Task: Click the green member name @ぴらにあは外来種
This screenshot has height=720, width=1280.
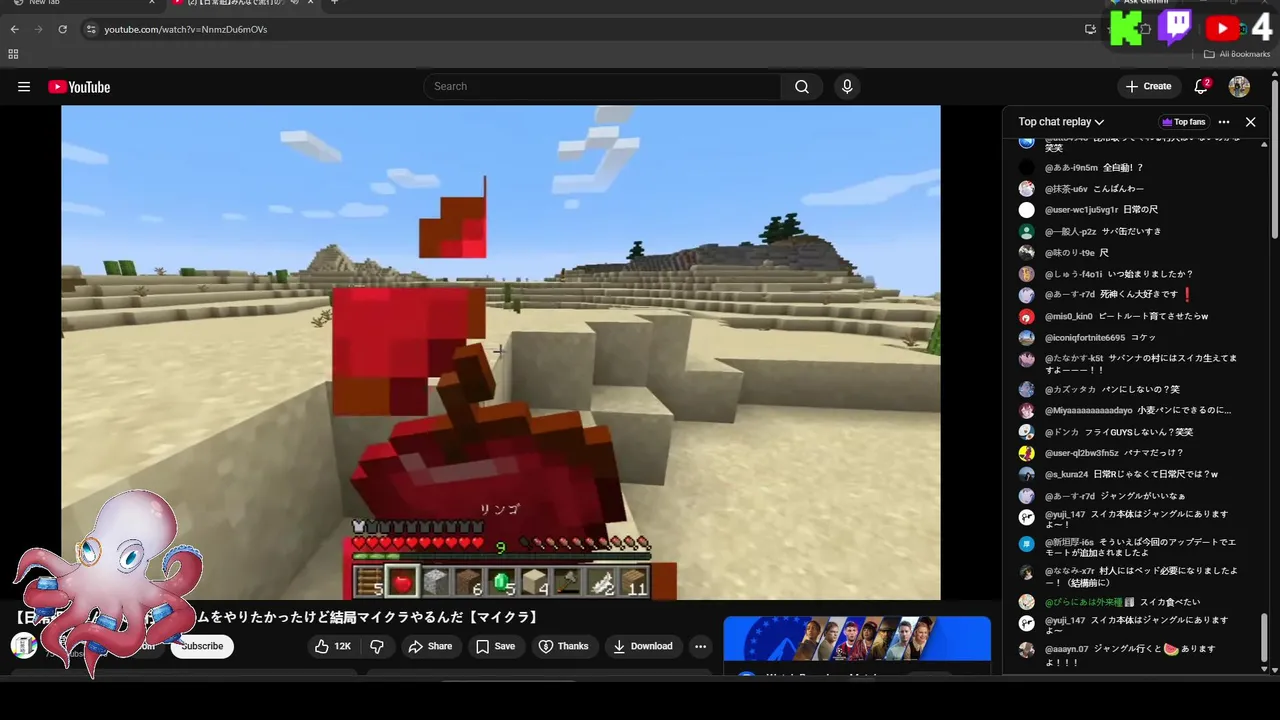Action: 1083,602
